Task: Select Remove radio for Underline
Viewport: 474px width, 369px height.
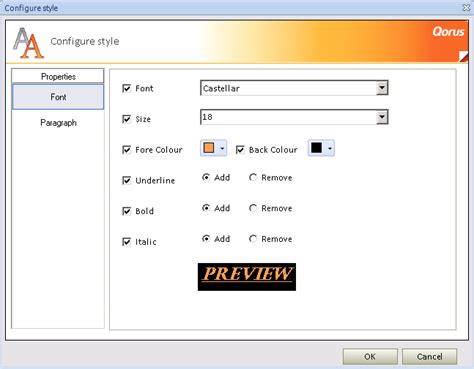Action: point(253,177)
